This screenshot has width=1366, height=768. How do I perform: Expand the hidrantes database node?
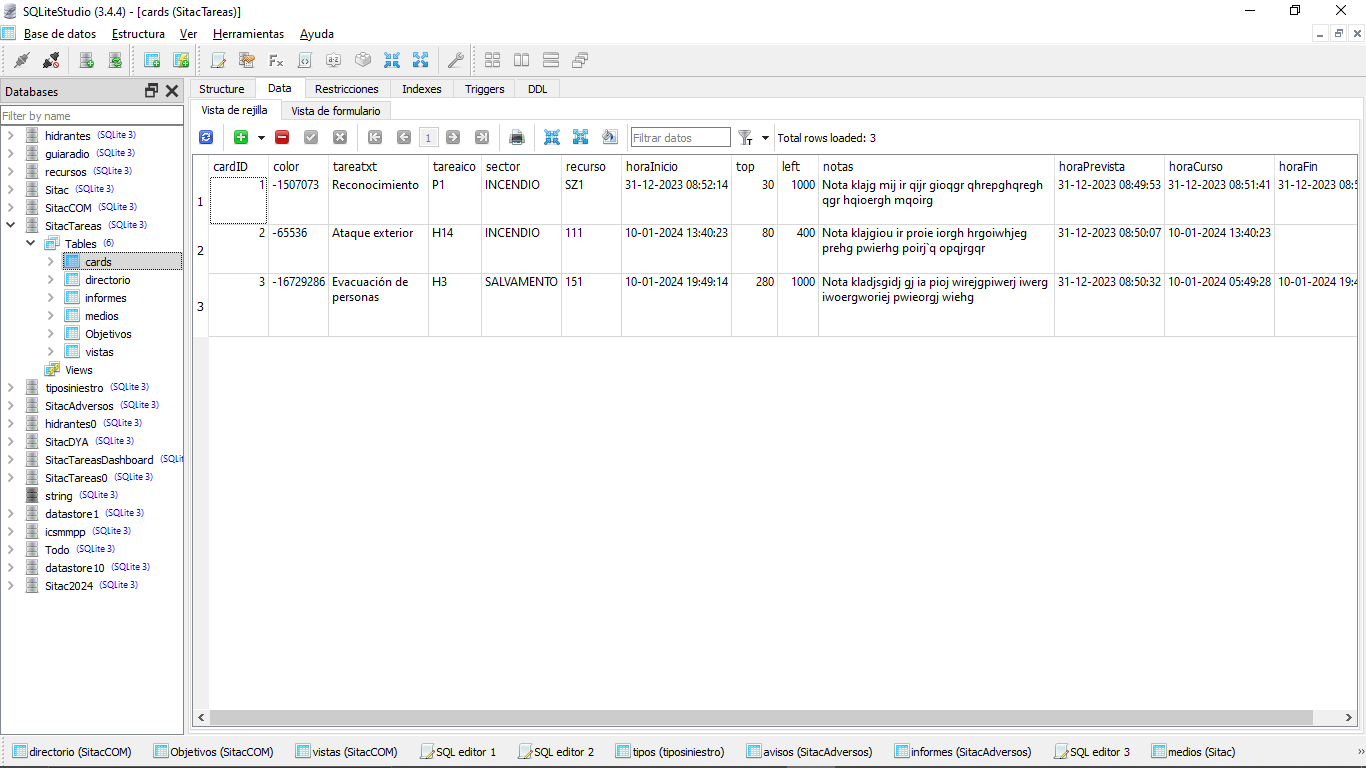[x=11, y=136]
